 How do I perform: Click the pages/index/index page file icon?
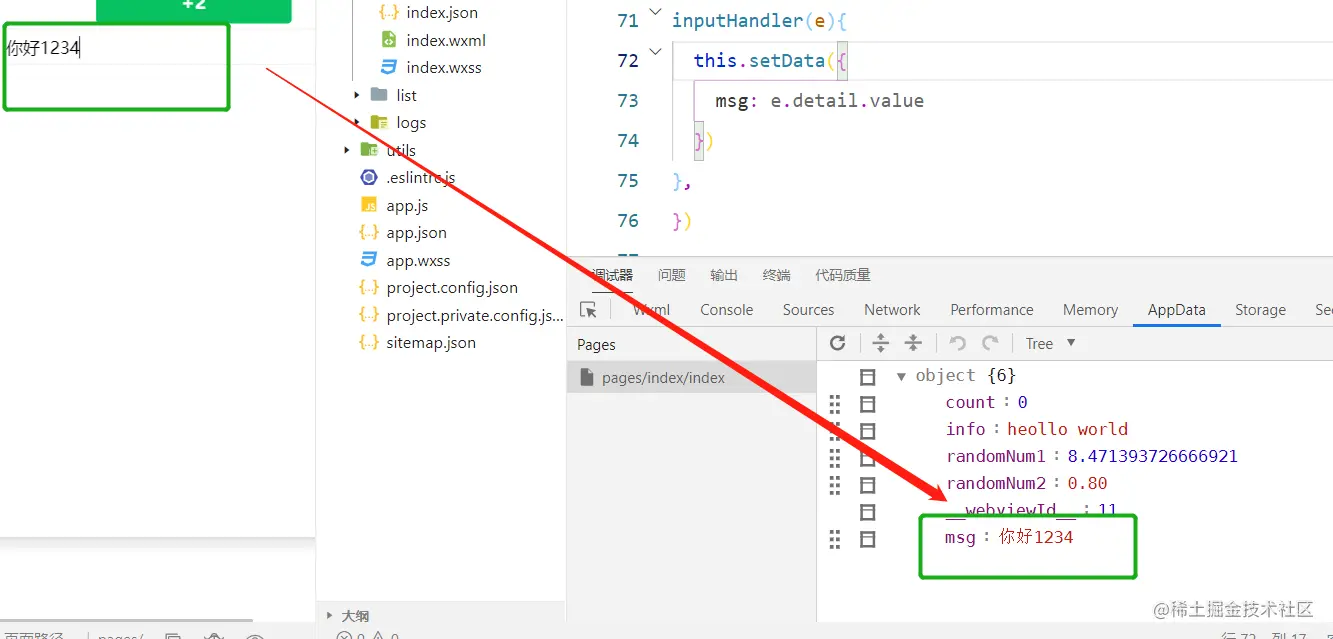pyautogui.click(x=585, y=378)
